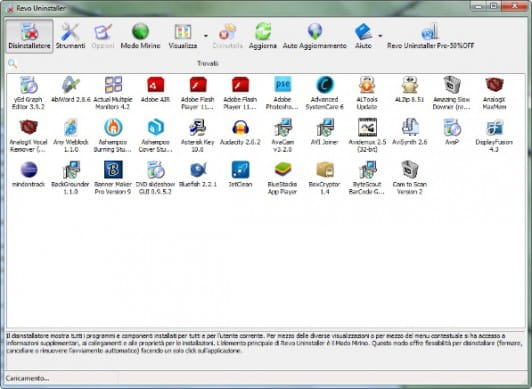Select the AVI Joiner program
This screenshot has width=532, height=389.
(x=325, y=132)
